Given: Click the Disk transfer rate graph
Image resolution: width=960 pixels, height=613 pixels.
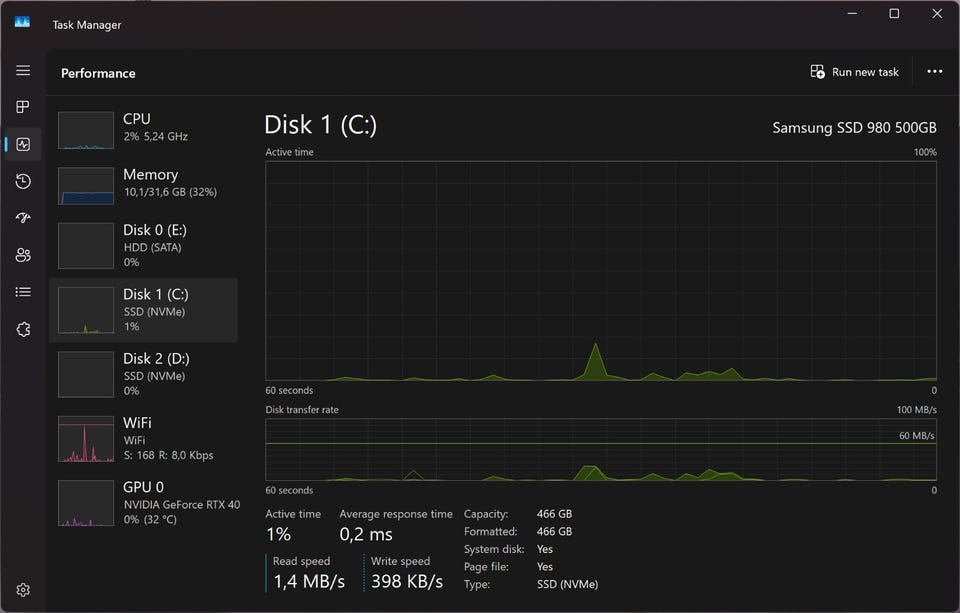Looking at the screenshot, I should click(601, 449).
